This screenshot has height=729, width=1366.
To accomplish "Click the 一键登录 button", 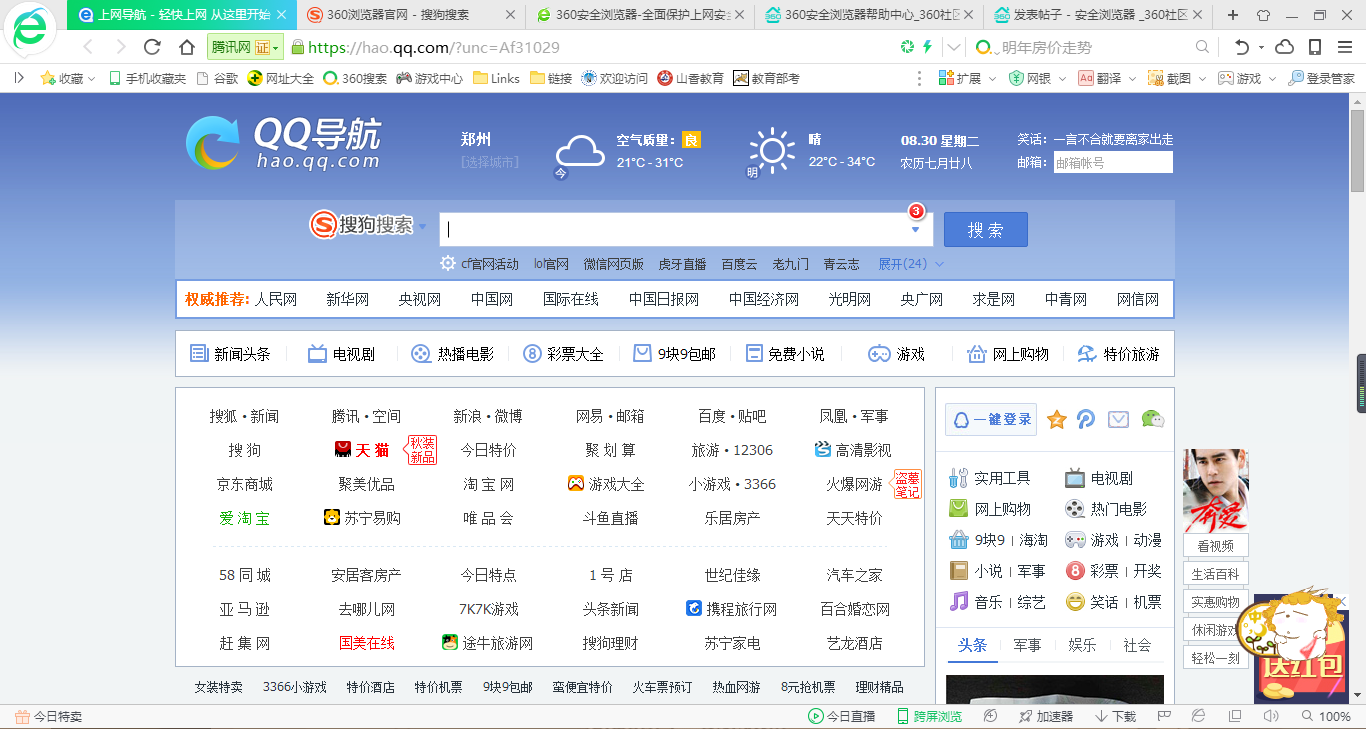I will tap(990, 420).
